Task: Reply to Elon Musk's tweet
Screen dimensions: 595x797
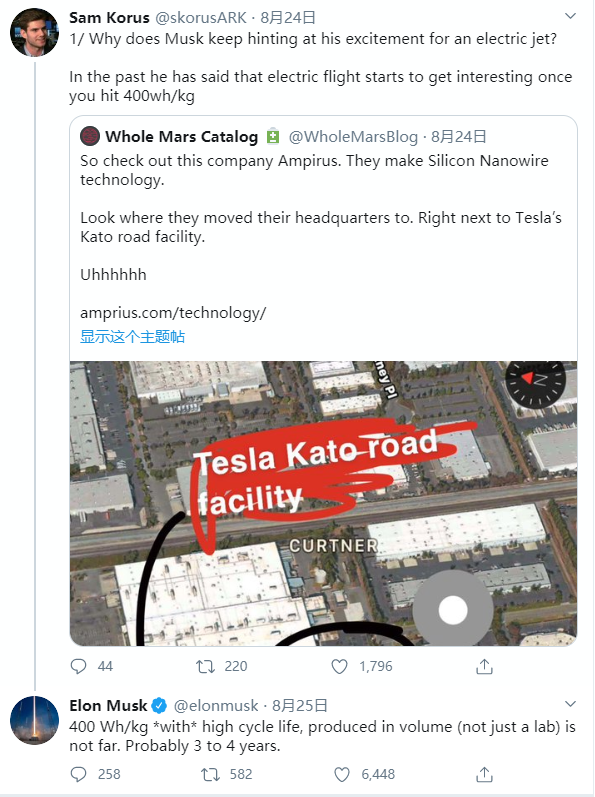Action: click(78, 774)
